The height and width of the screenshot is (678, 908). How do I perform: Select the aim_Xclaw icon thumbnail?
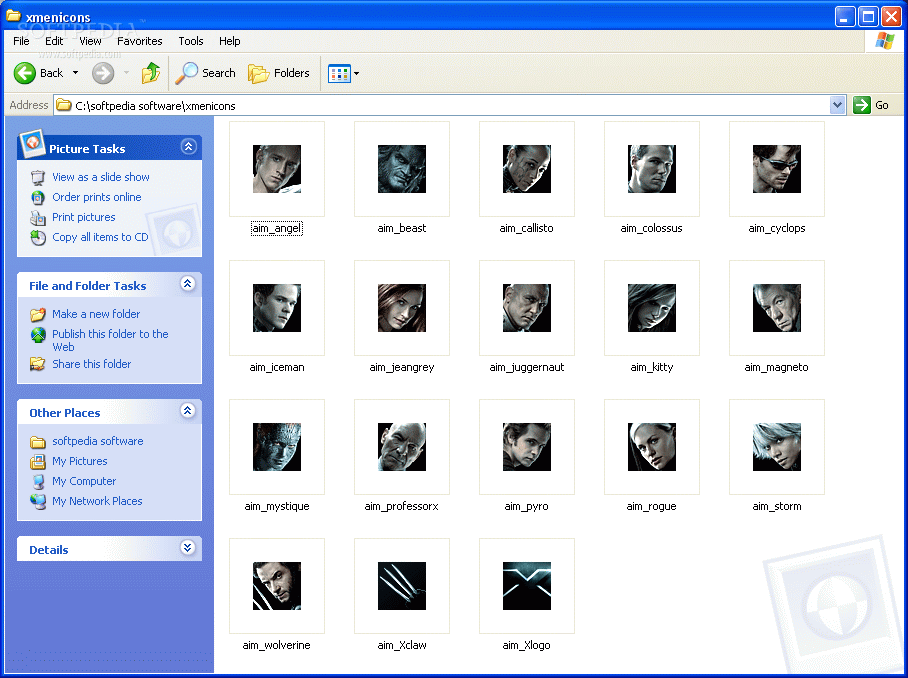click(x=402, y=586)
